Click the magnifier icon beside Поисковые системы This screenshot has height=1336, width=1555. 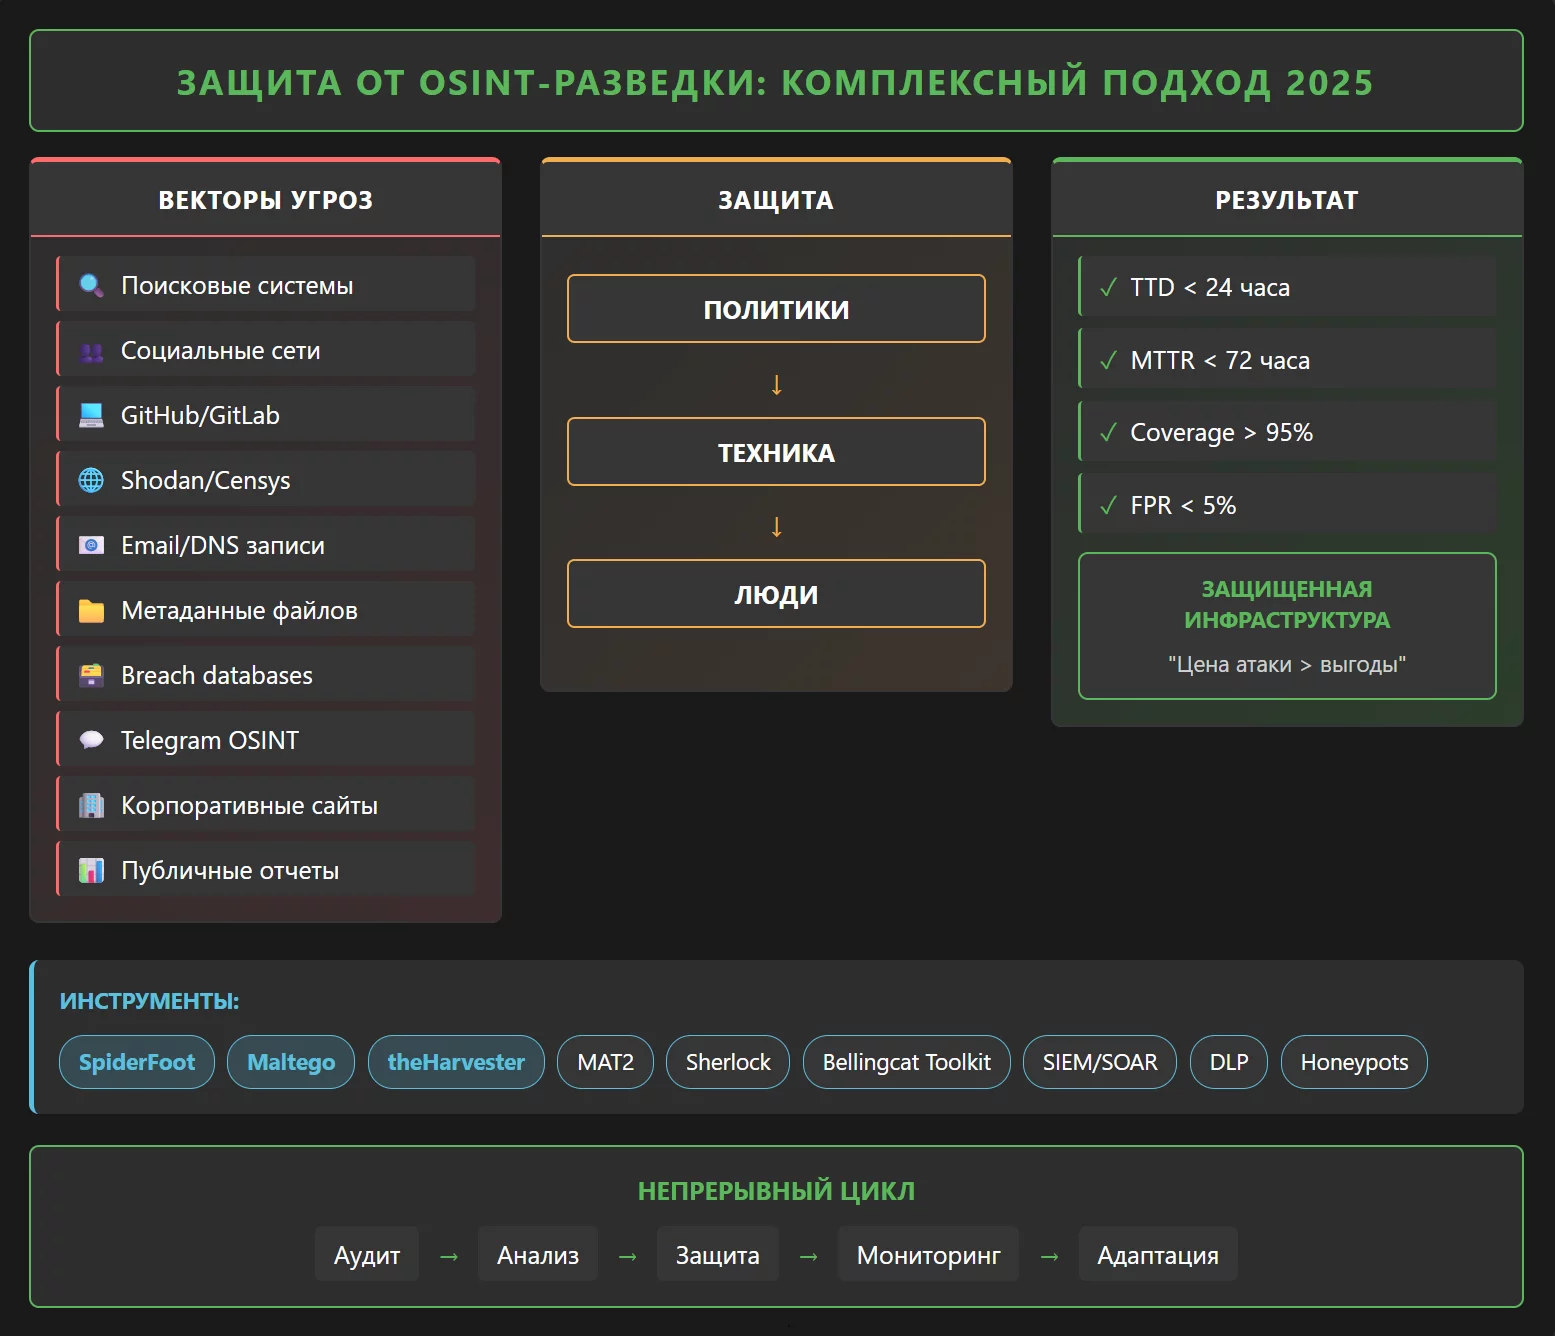point(91,286)
